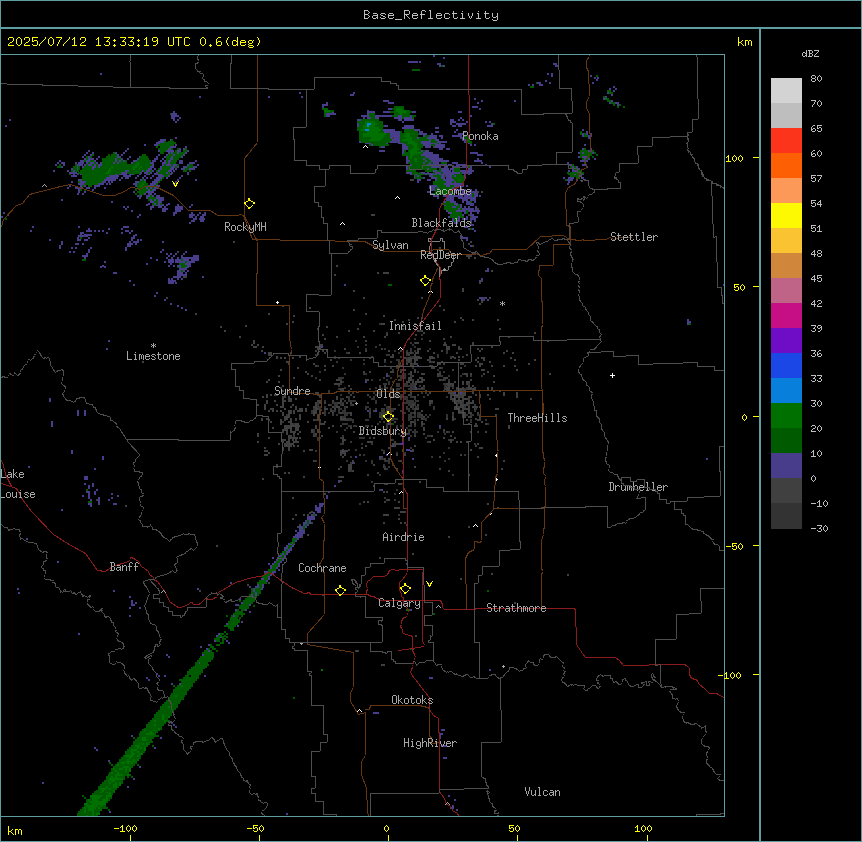This screenshot has height=842, width=862.
Task: Click the yellow radar marker near RockyMH
Action: coord(250,204)
